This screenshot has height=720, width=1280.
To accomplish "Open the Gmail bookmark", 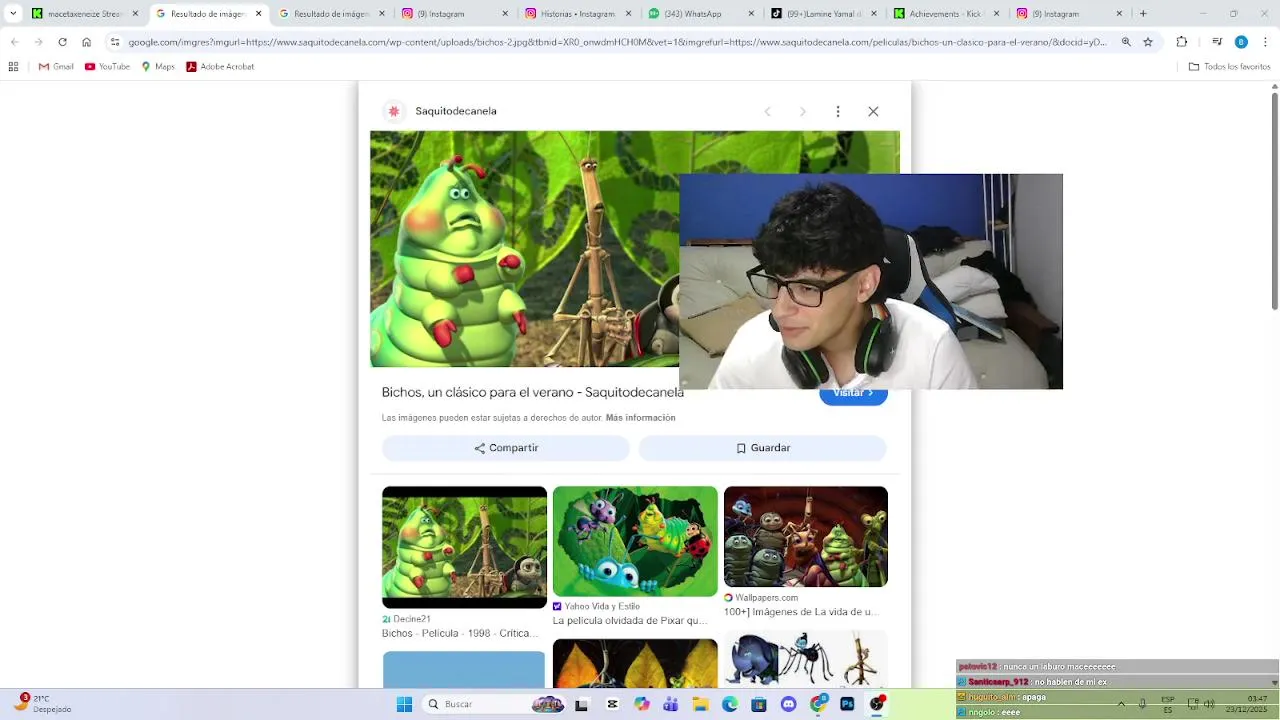I will coord(56,67).
